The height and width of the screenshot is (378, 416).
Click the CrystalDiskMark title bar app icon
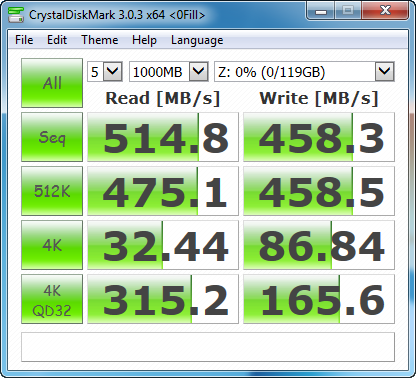tap(16, 14)
